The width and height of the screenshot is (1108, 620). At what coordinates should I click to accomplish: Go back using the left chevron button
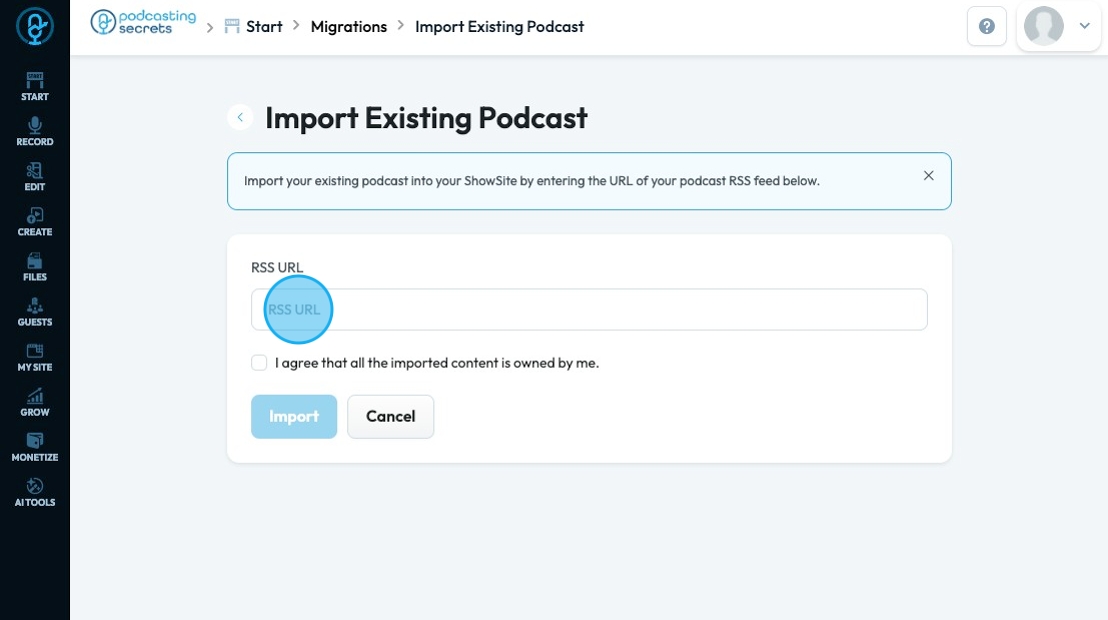click(x=240, y=117)
